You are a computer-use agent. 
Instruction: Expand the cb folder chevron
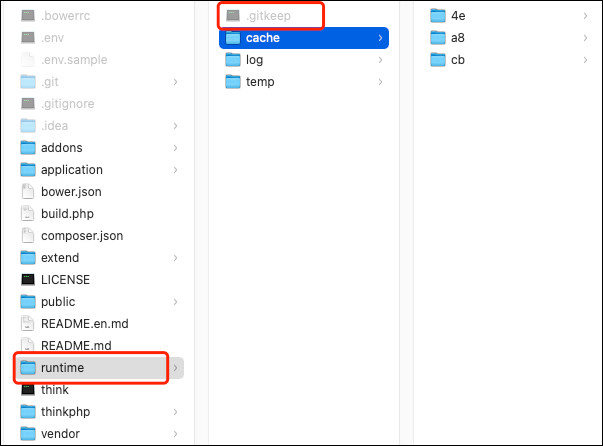585,60
